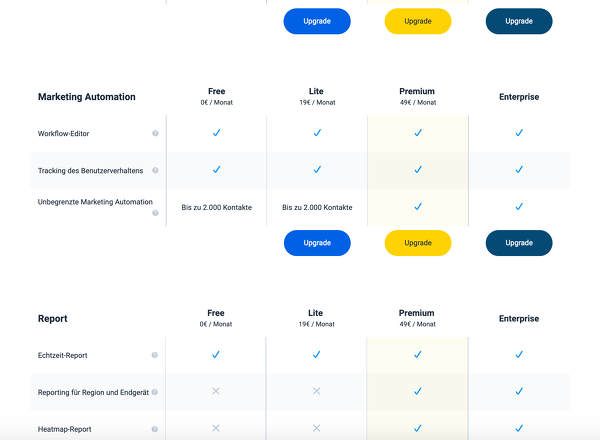Click Premium checkmark for Unbegrenzte Marketing Automation
The height and width of the screenshot is (440, 600).
[x=418, y=207]
